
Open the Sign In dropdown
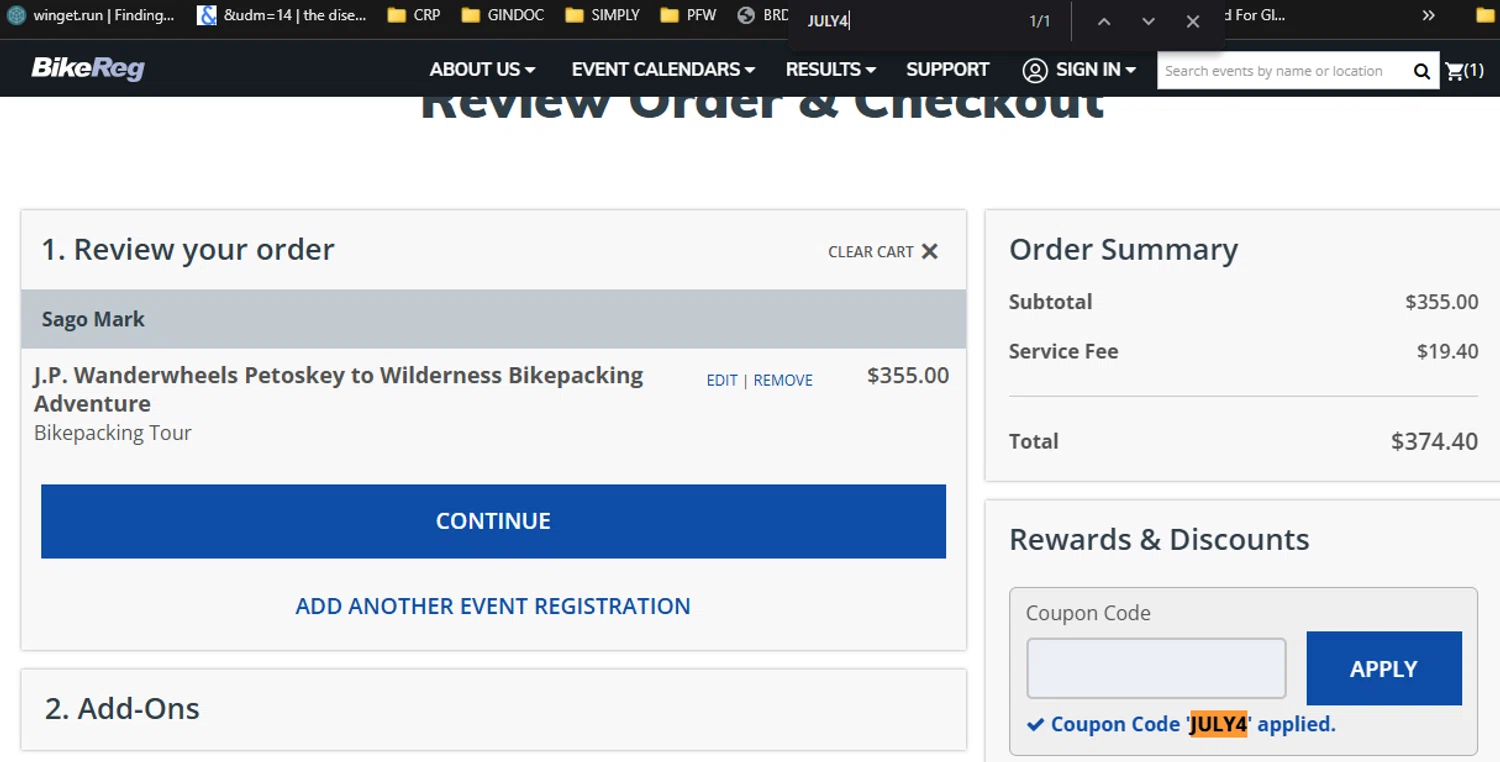1096,70
